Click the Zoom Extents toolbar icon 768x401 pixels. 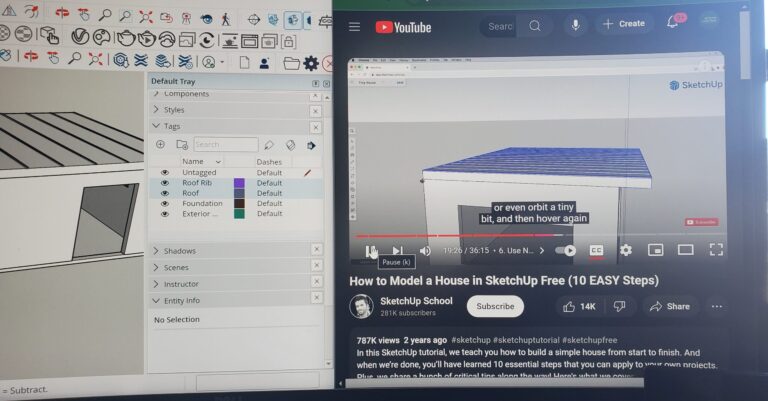(x=146, y=18)
